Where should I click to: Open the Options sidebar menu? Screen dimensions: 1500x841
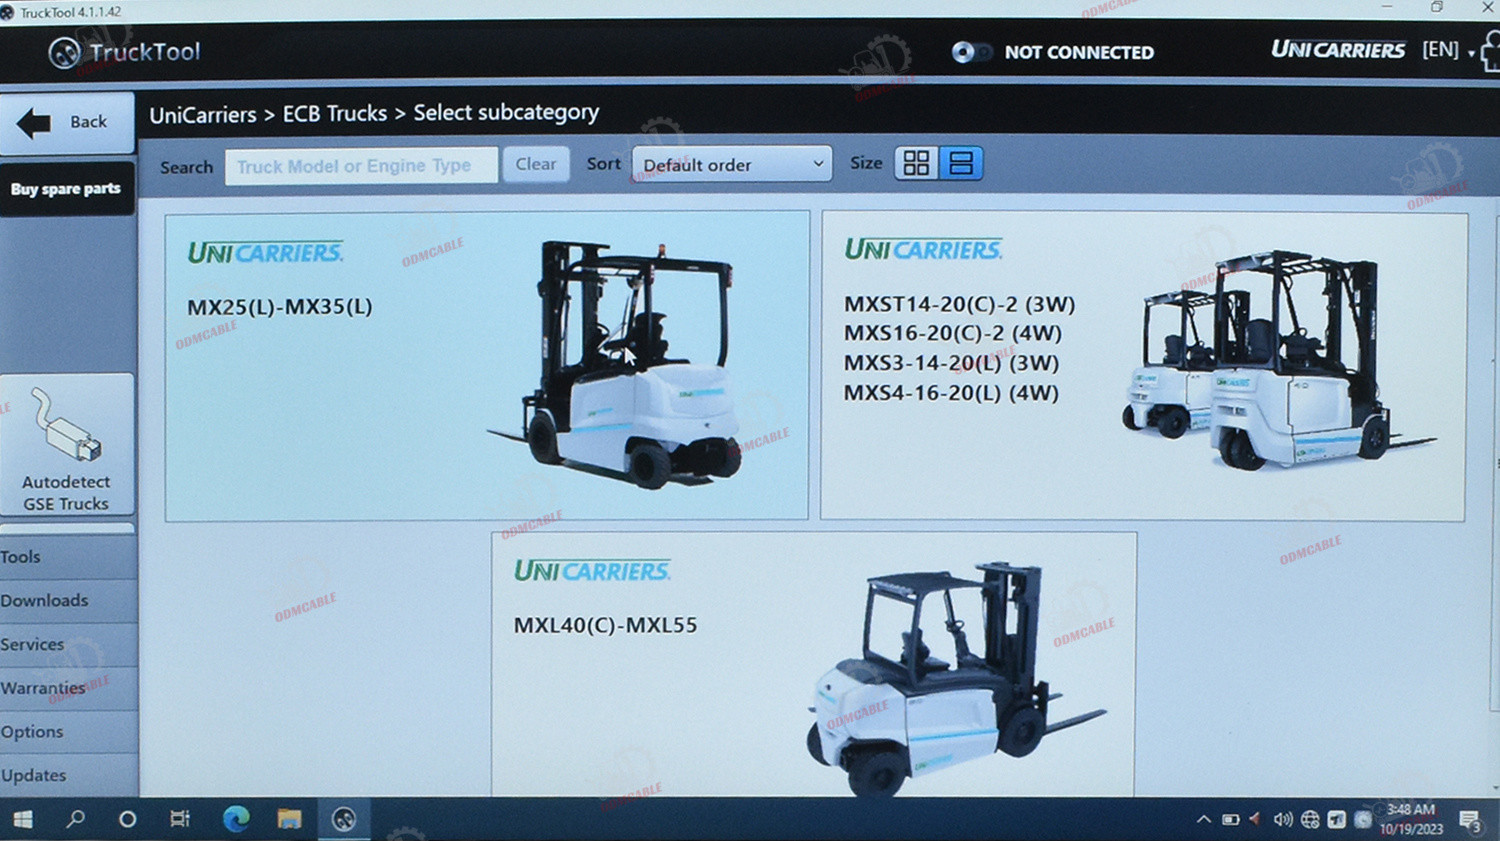[x=68, y=732]
